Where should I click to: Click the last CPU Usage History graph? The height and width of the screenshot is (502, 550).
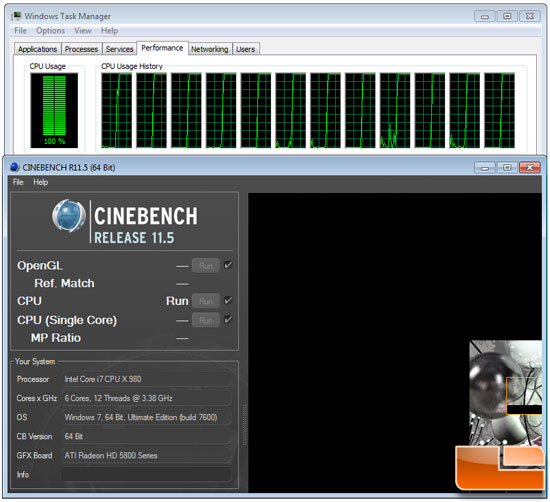click(x=499, y=110)
